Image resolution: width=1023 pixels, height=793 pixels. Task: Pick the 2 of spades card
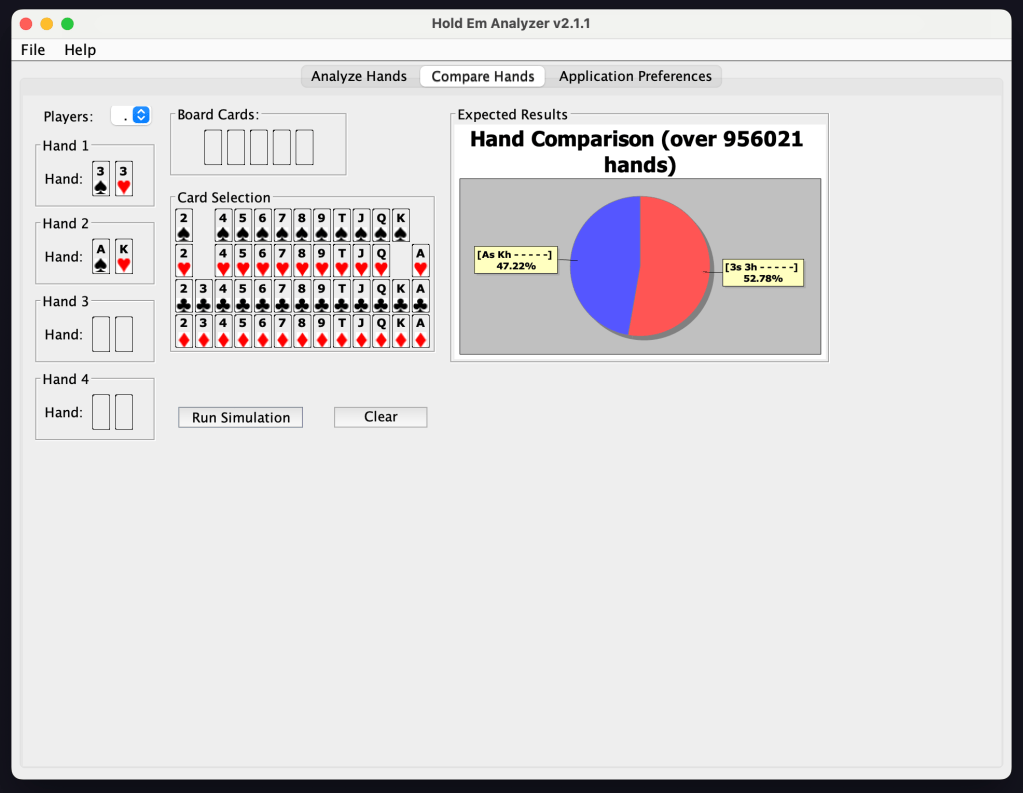pyautogui.click(x=184, y=226)
